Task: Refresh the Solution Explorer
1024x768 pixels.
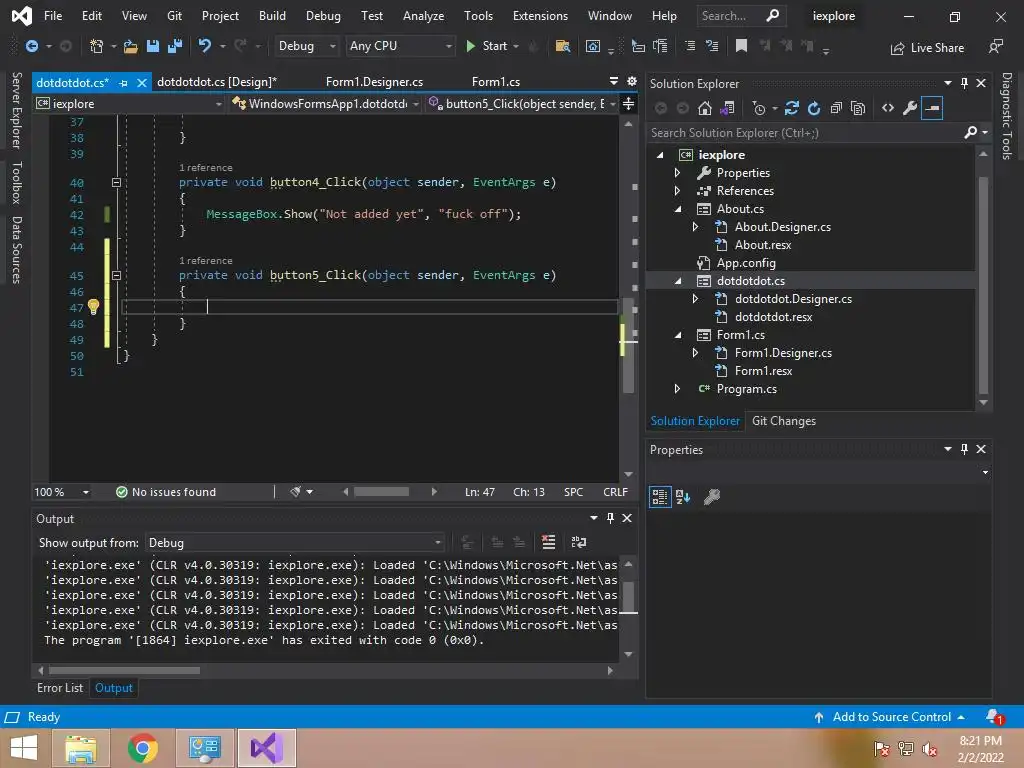Action: click(x=814, y=108)
